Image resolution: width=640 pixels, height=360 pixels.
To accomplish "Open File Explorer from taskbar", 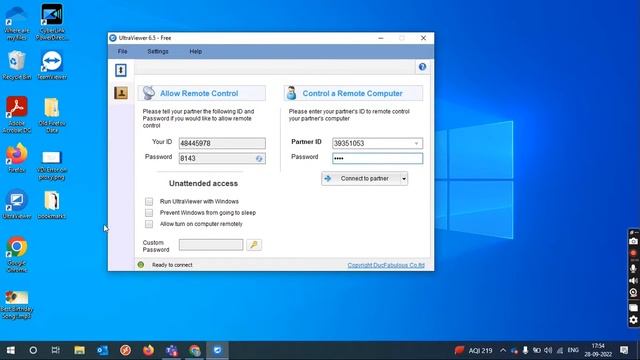I will point(79,350).
